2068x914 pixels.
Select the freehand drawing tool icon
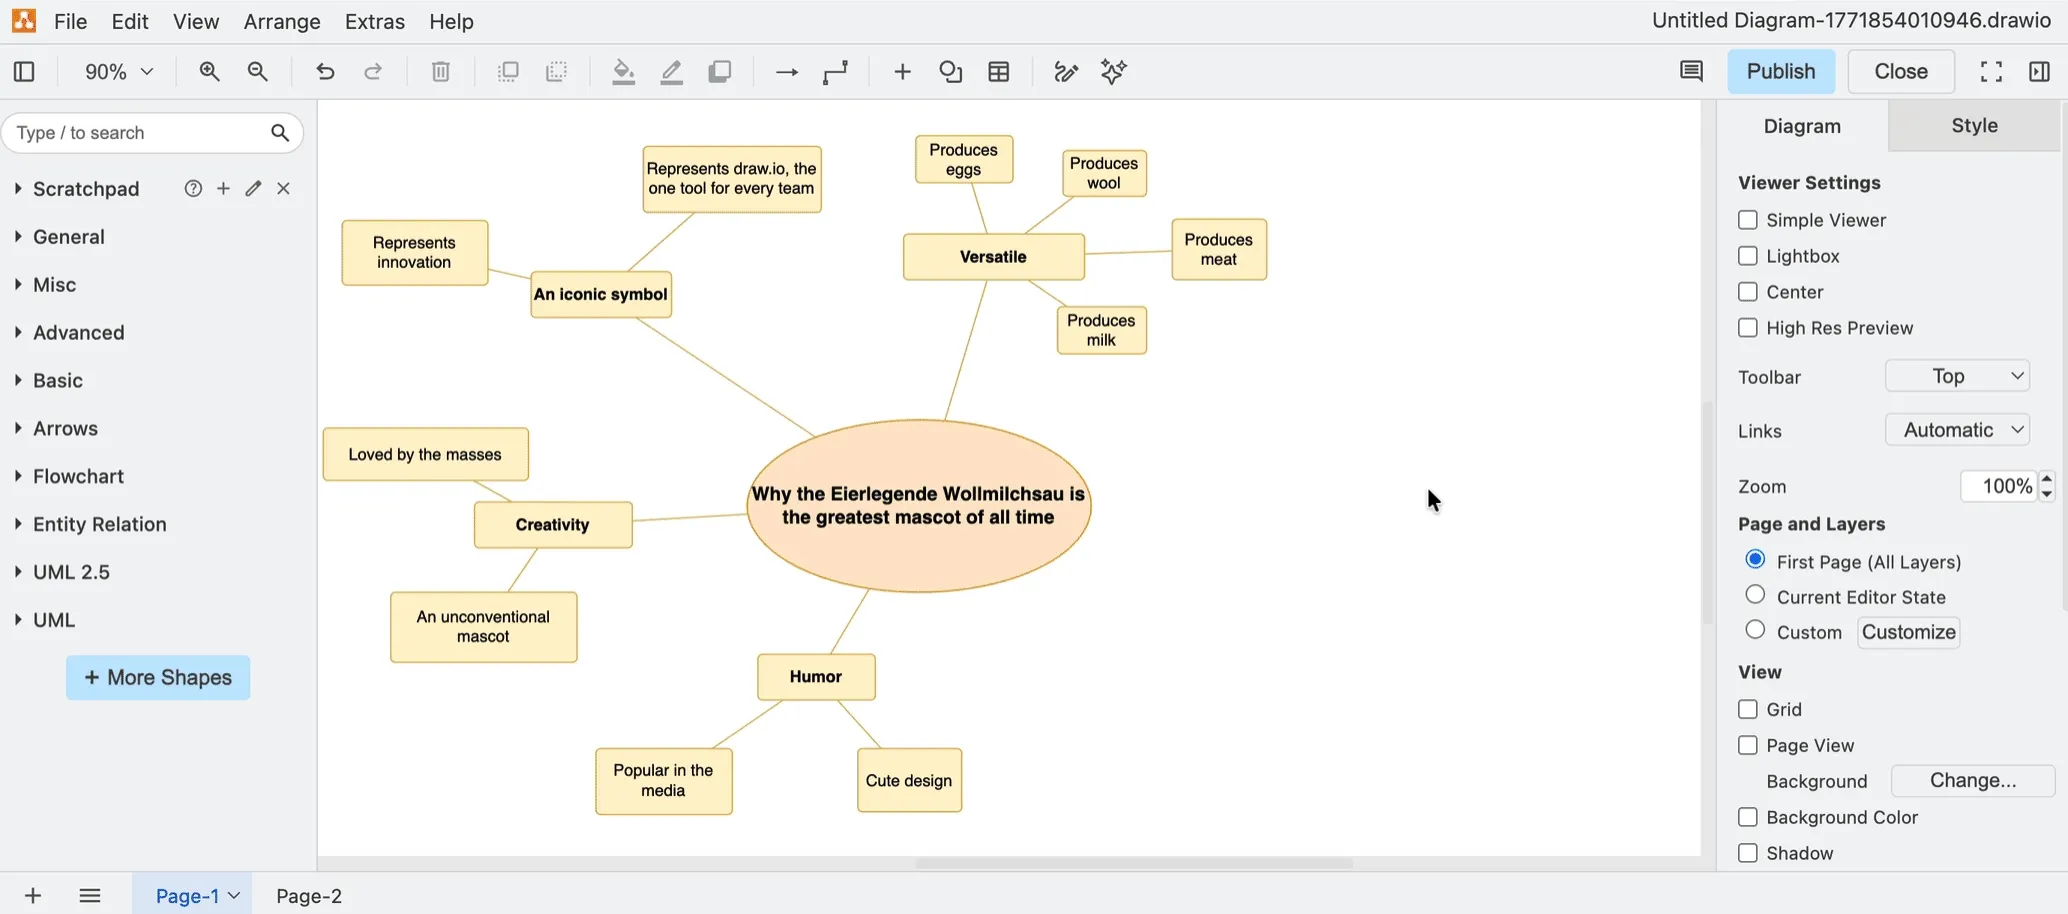(x=1066, y=71)
